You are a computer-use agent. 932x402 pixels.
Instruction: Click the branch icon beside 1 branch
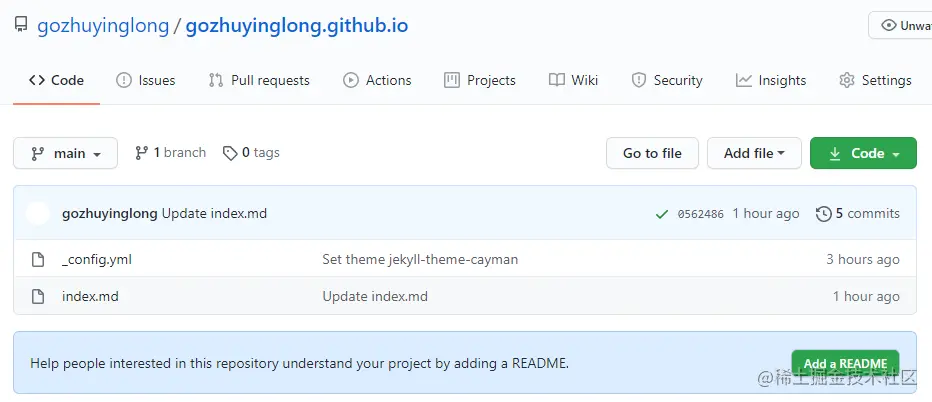pos(141,153)
